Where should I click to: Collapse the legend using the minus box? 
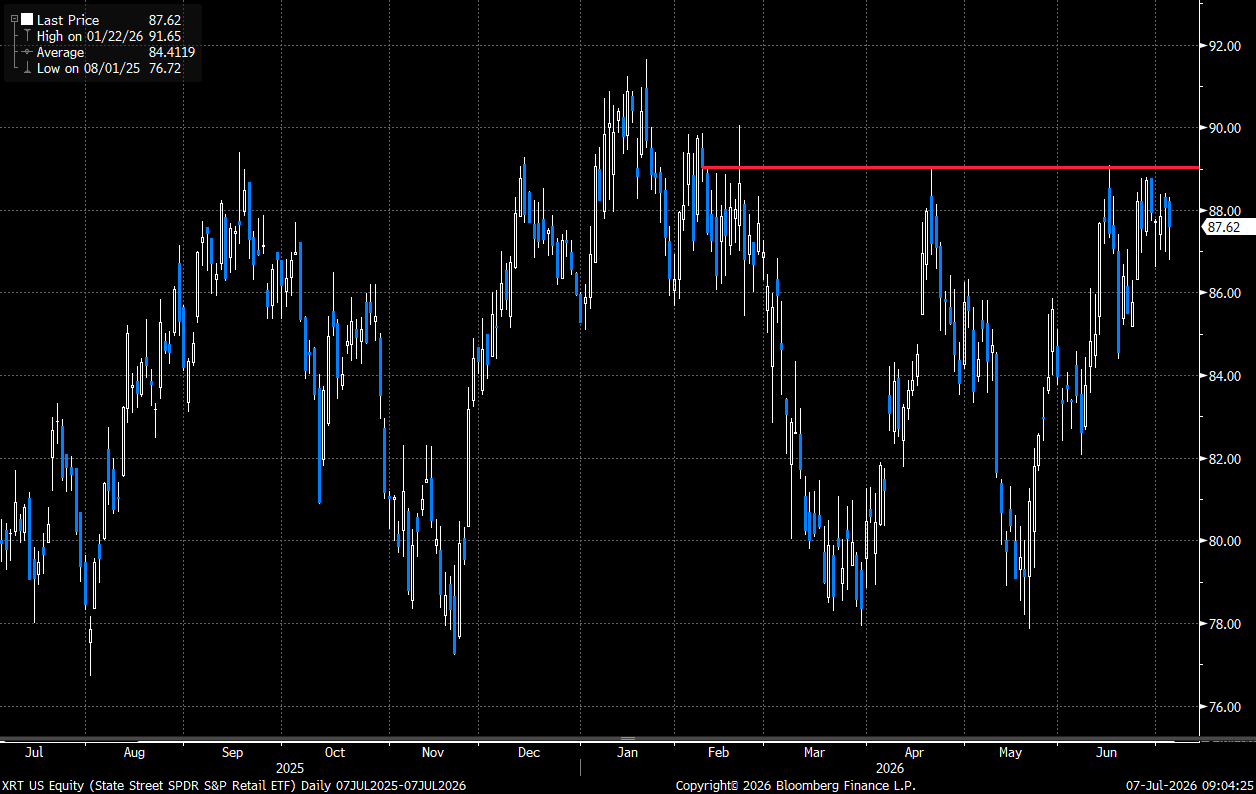pyautogui.click(x=13, y=20)
